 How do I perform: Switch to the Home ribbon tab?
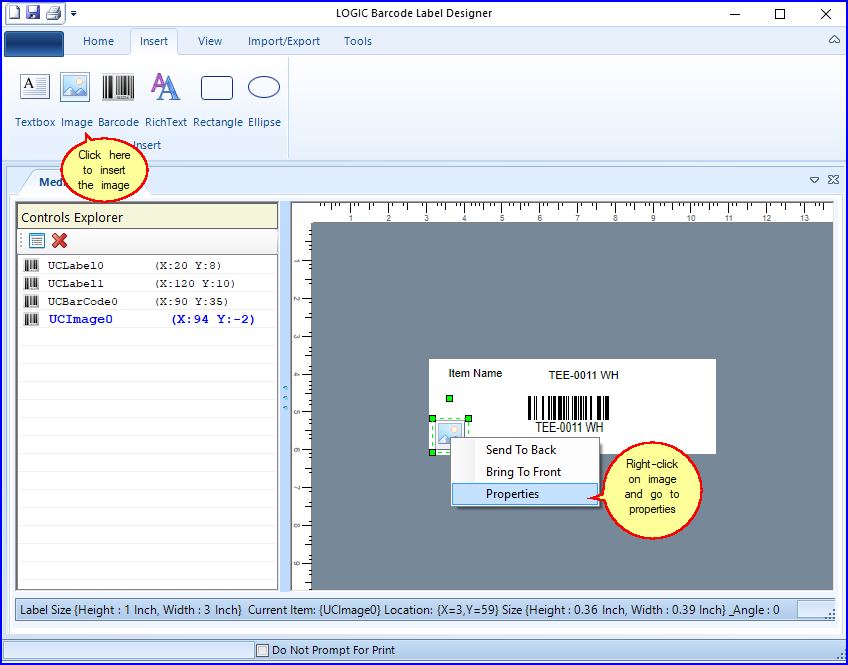click(x=98, y=41)
